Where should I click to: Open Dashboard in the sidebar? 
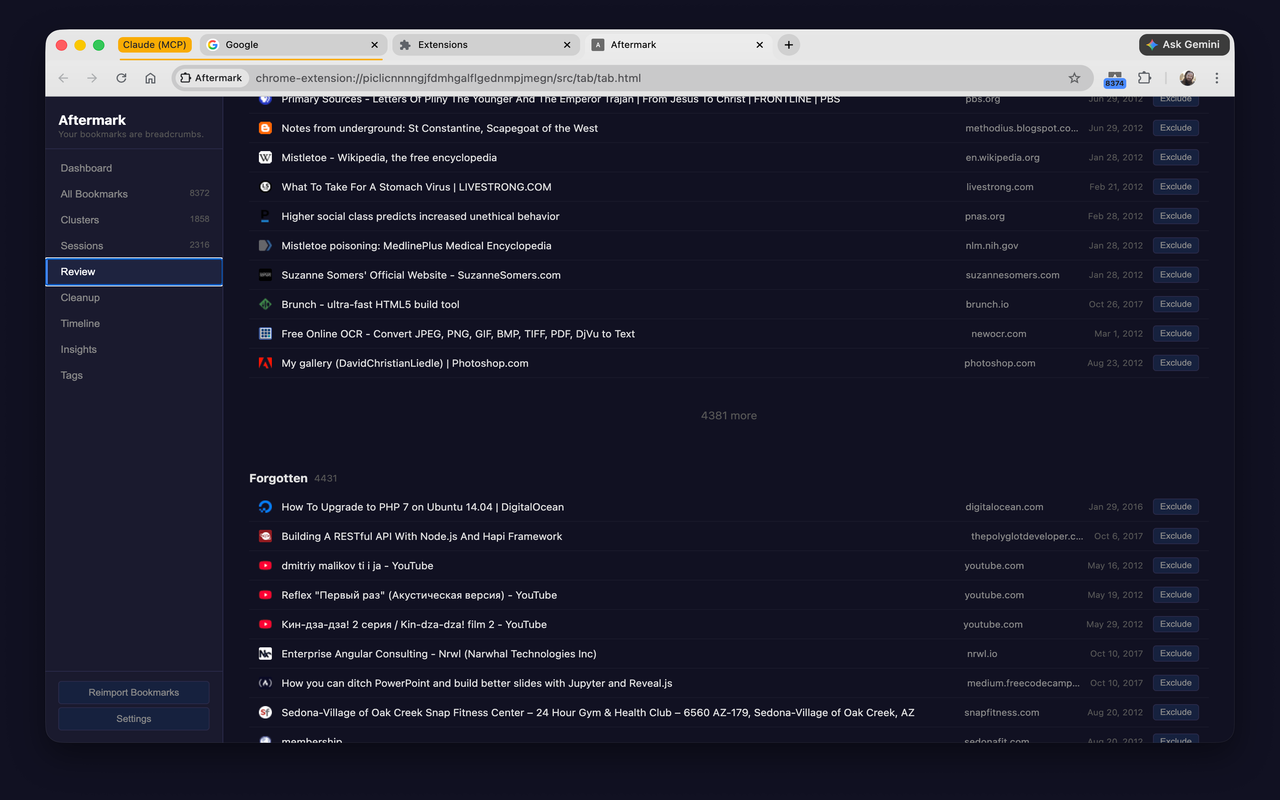point(134,168)
